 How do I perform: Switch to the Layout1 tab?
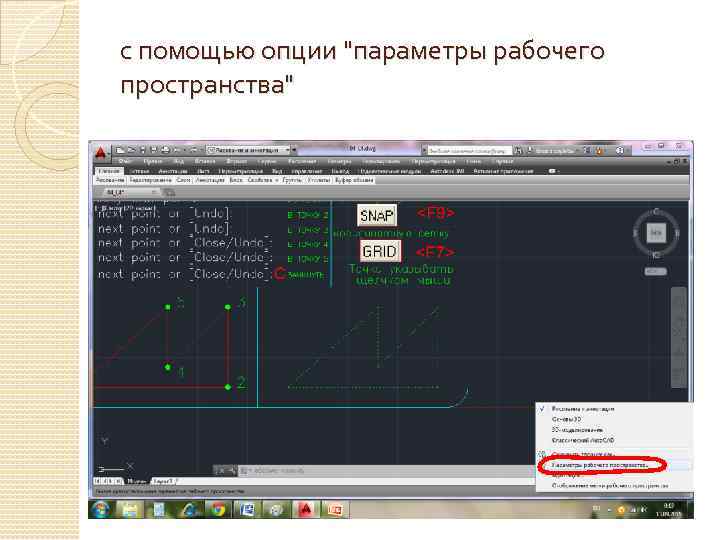point(163,481)
